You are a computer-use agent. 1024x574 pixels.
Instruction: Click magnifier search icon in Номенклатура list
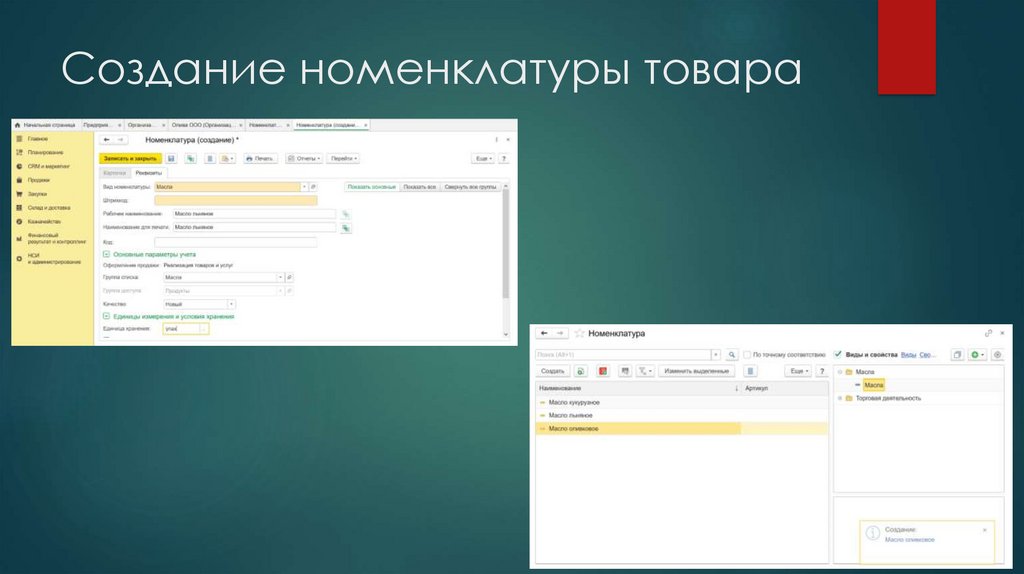[x=731, y=355]
